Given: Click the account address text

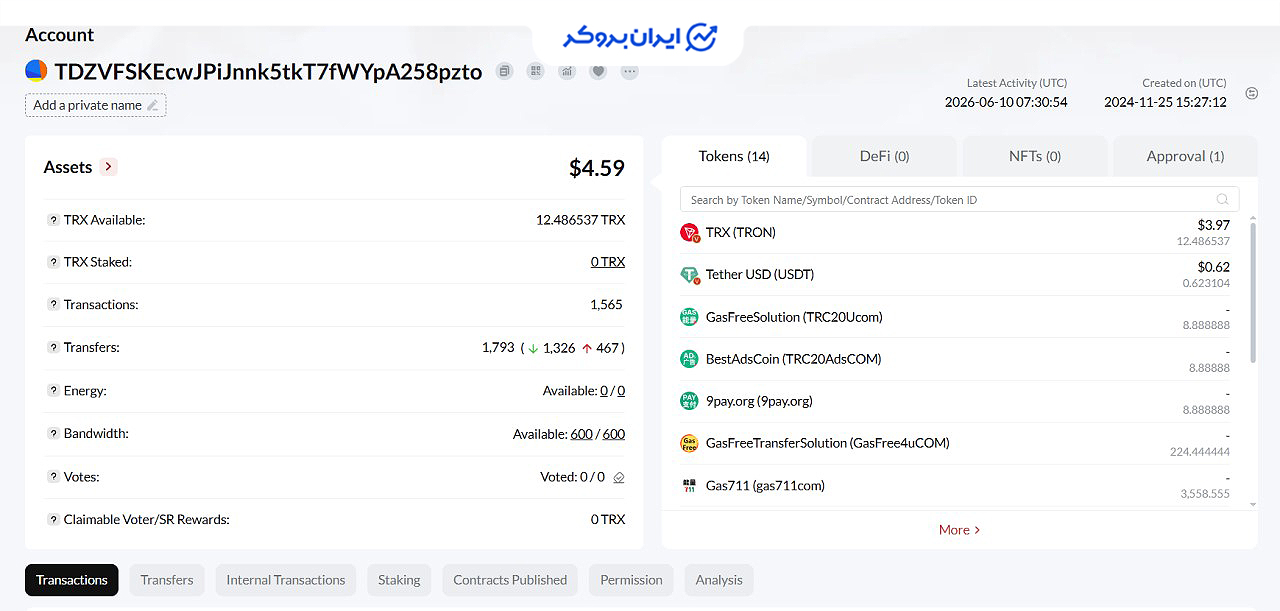Looking at the screenshot, I should 268,72.
